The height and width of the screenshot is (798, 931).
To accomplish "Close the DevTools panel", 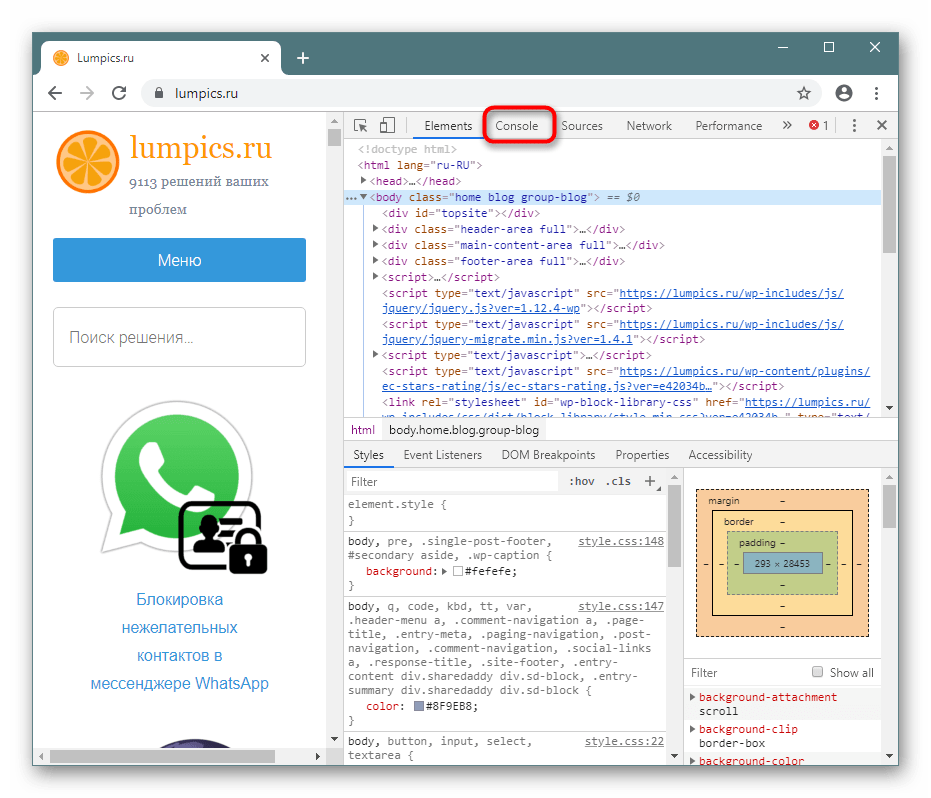I will tap(882, 126).
